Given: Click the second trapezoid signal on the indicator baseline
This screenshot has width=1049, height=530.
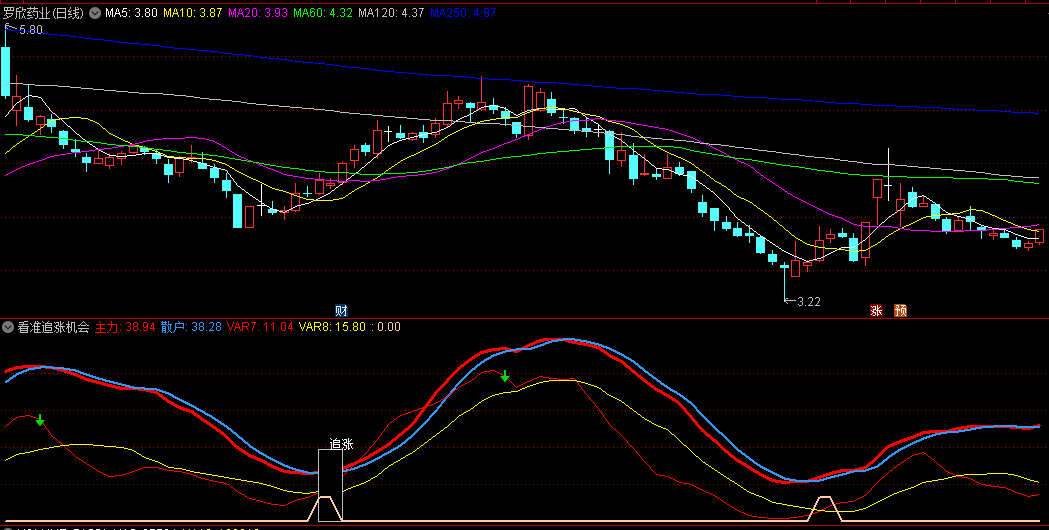Looking at the screenshot, I should point(825,508).
